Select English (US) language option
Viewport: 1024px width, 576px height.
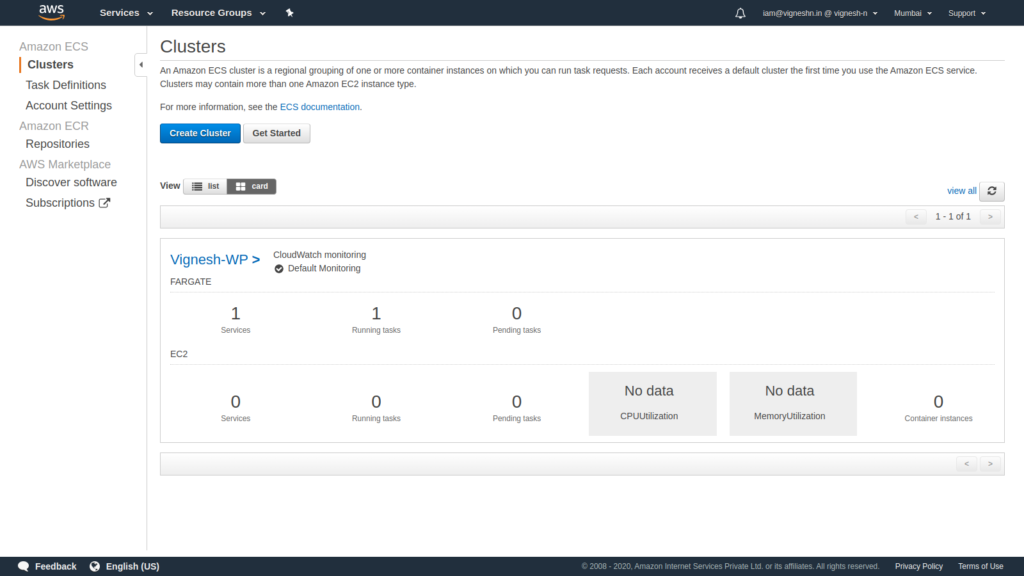(x=133, y=566)
